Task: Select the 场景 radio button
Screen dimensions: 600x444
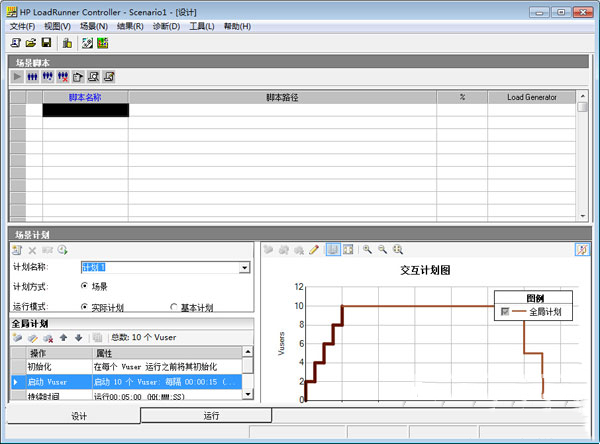Action: pos(85,286)
